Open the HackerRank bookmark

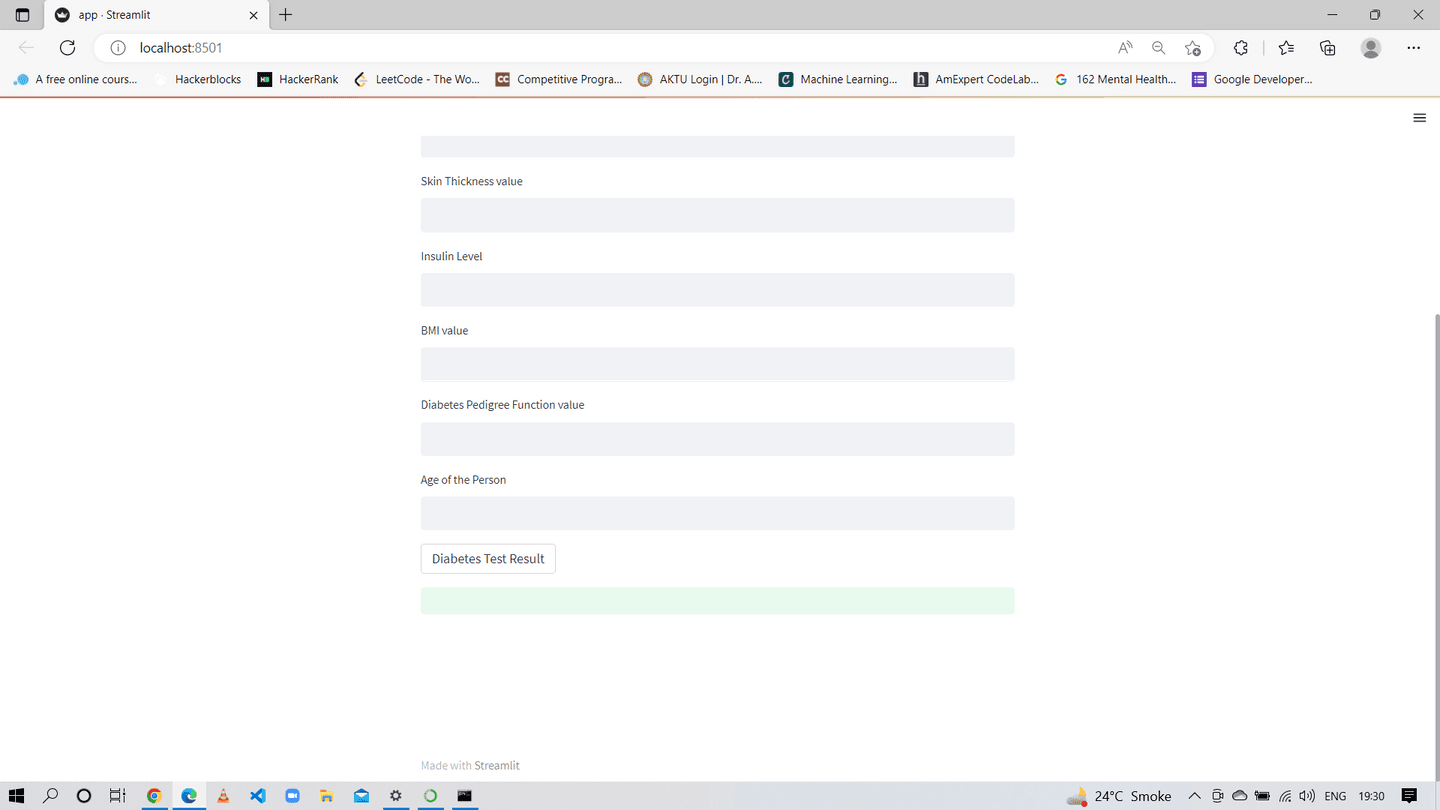point(298,79)
